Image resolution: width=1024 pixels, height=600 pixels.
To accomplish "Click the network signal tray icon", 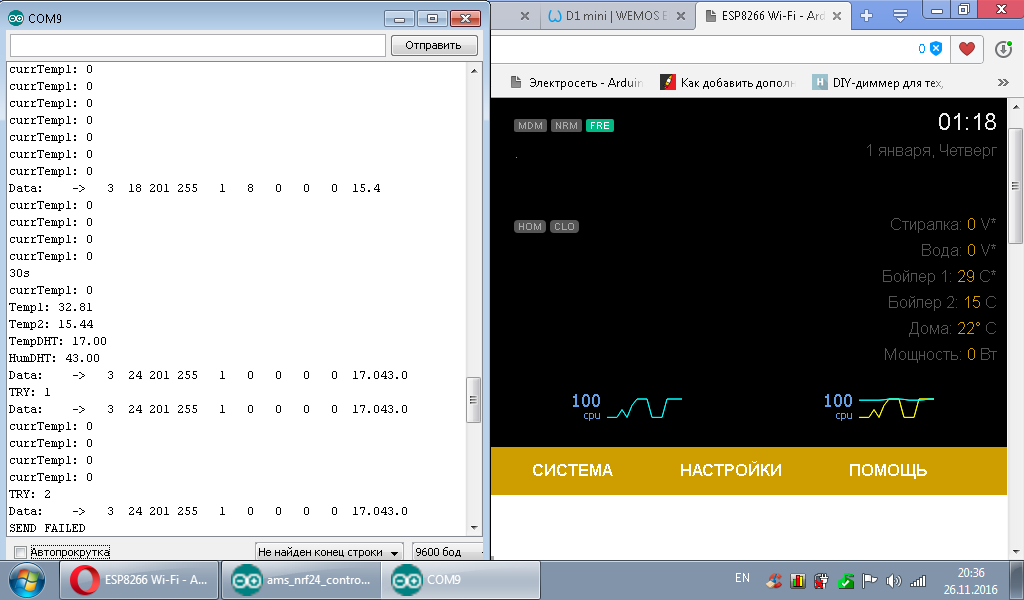I will point(918,580).
